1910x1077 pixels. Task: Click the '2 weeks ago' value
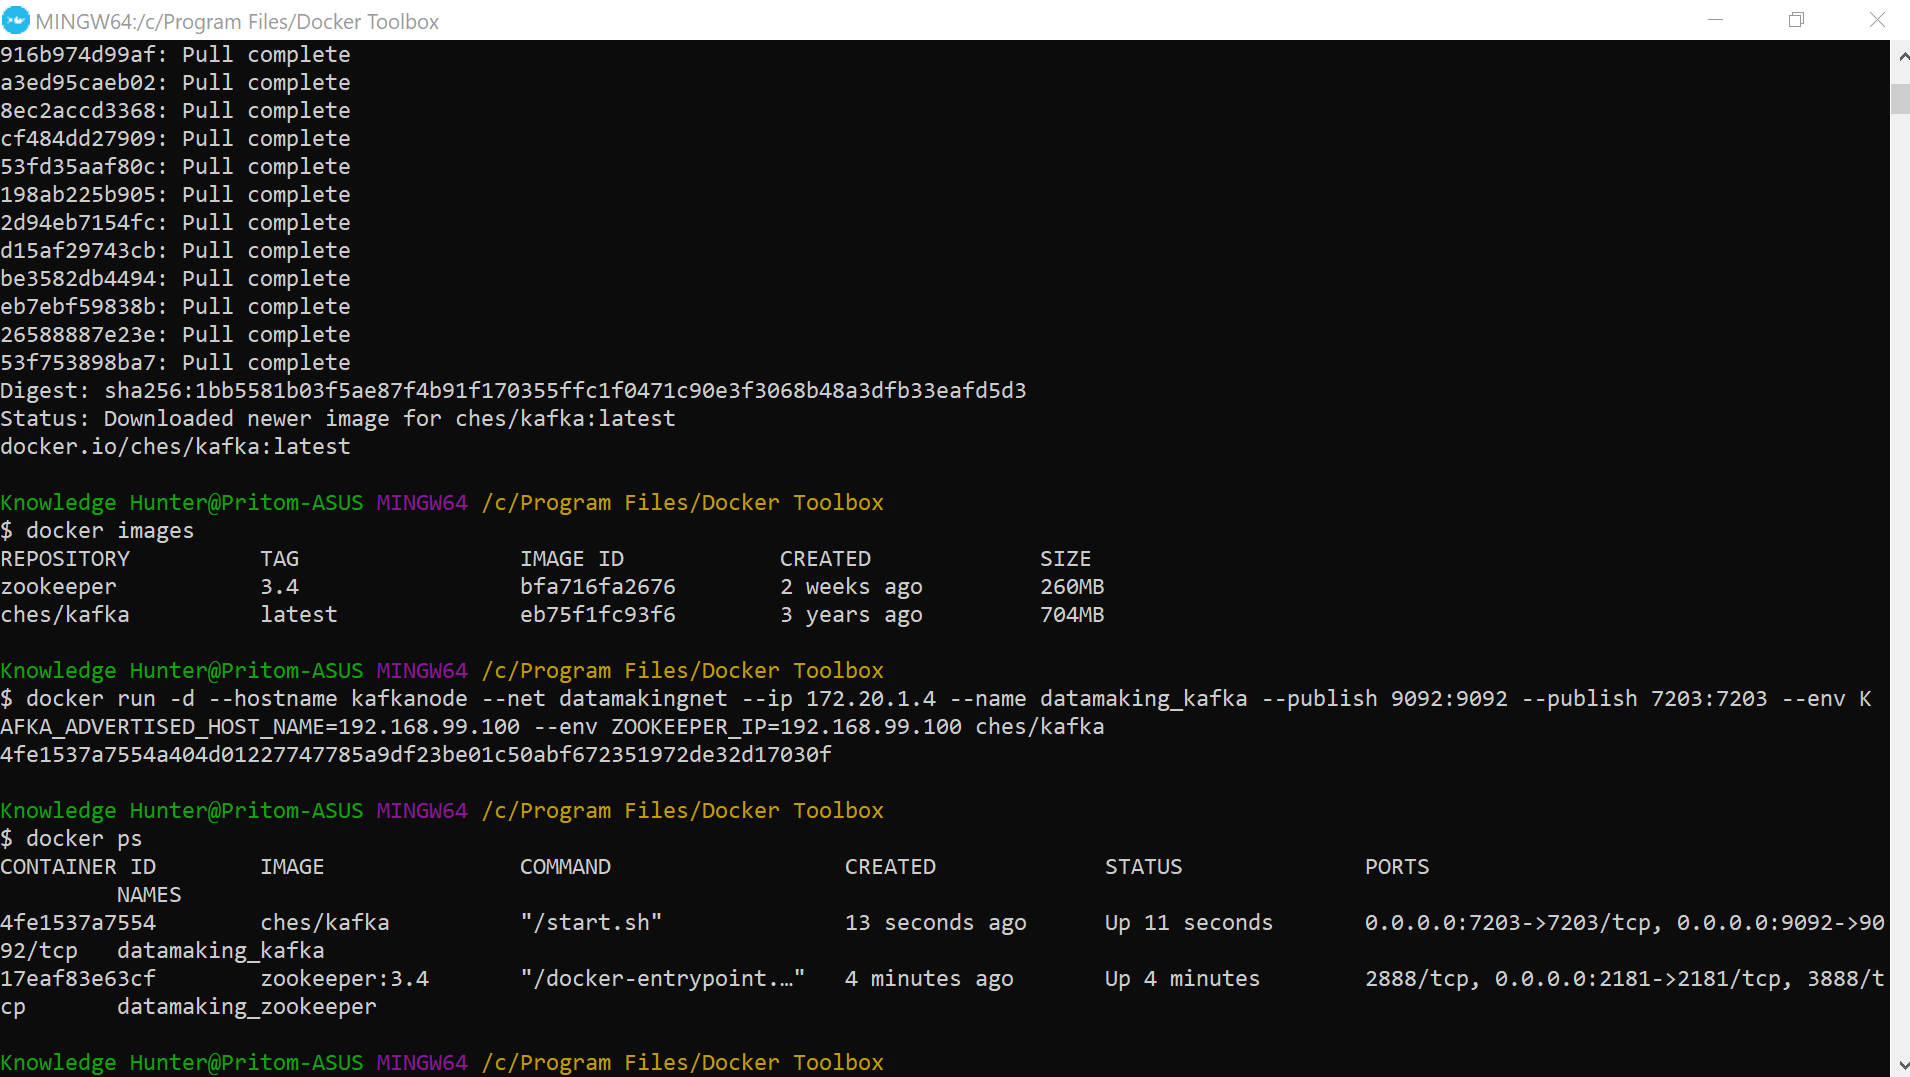851,587
